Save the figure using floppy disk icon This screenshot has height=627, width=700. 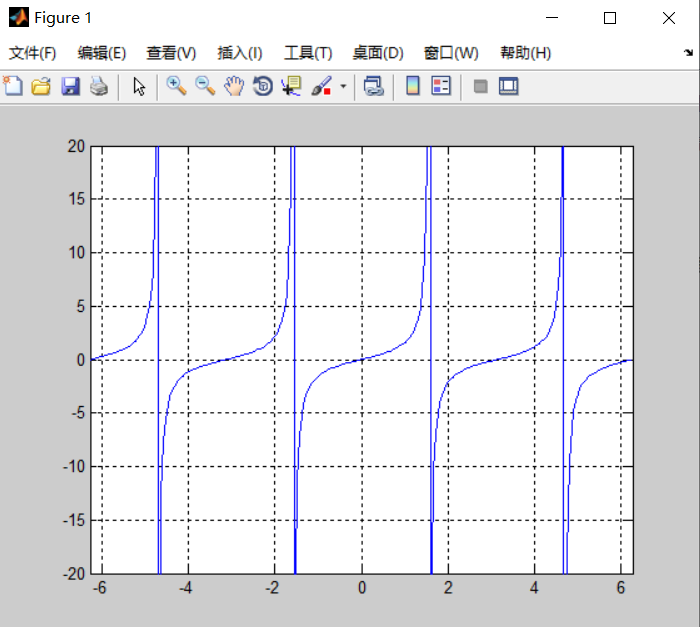[70, 86]
